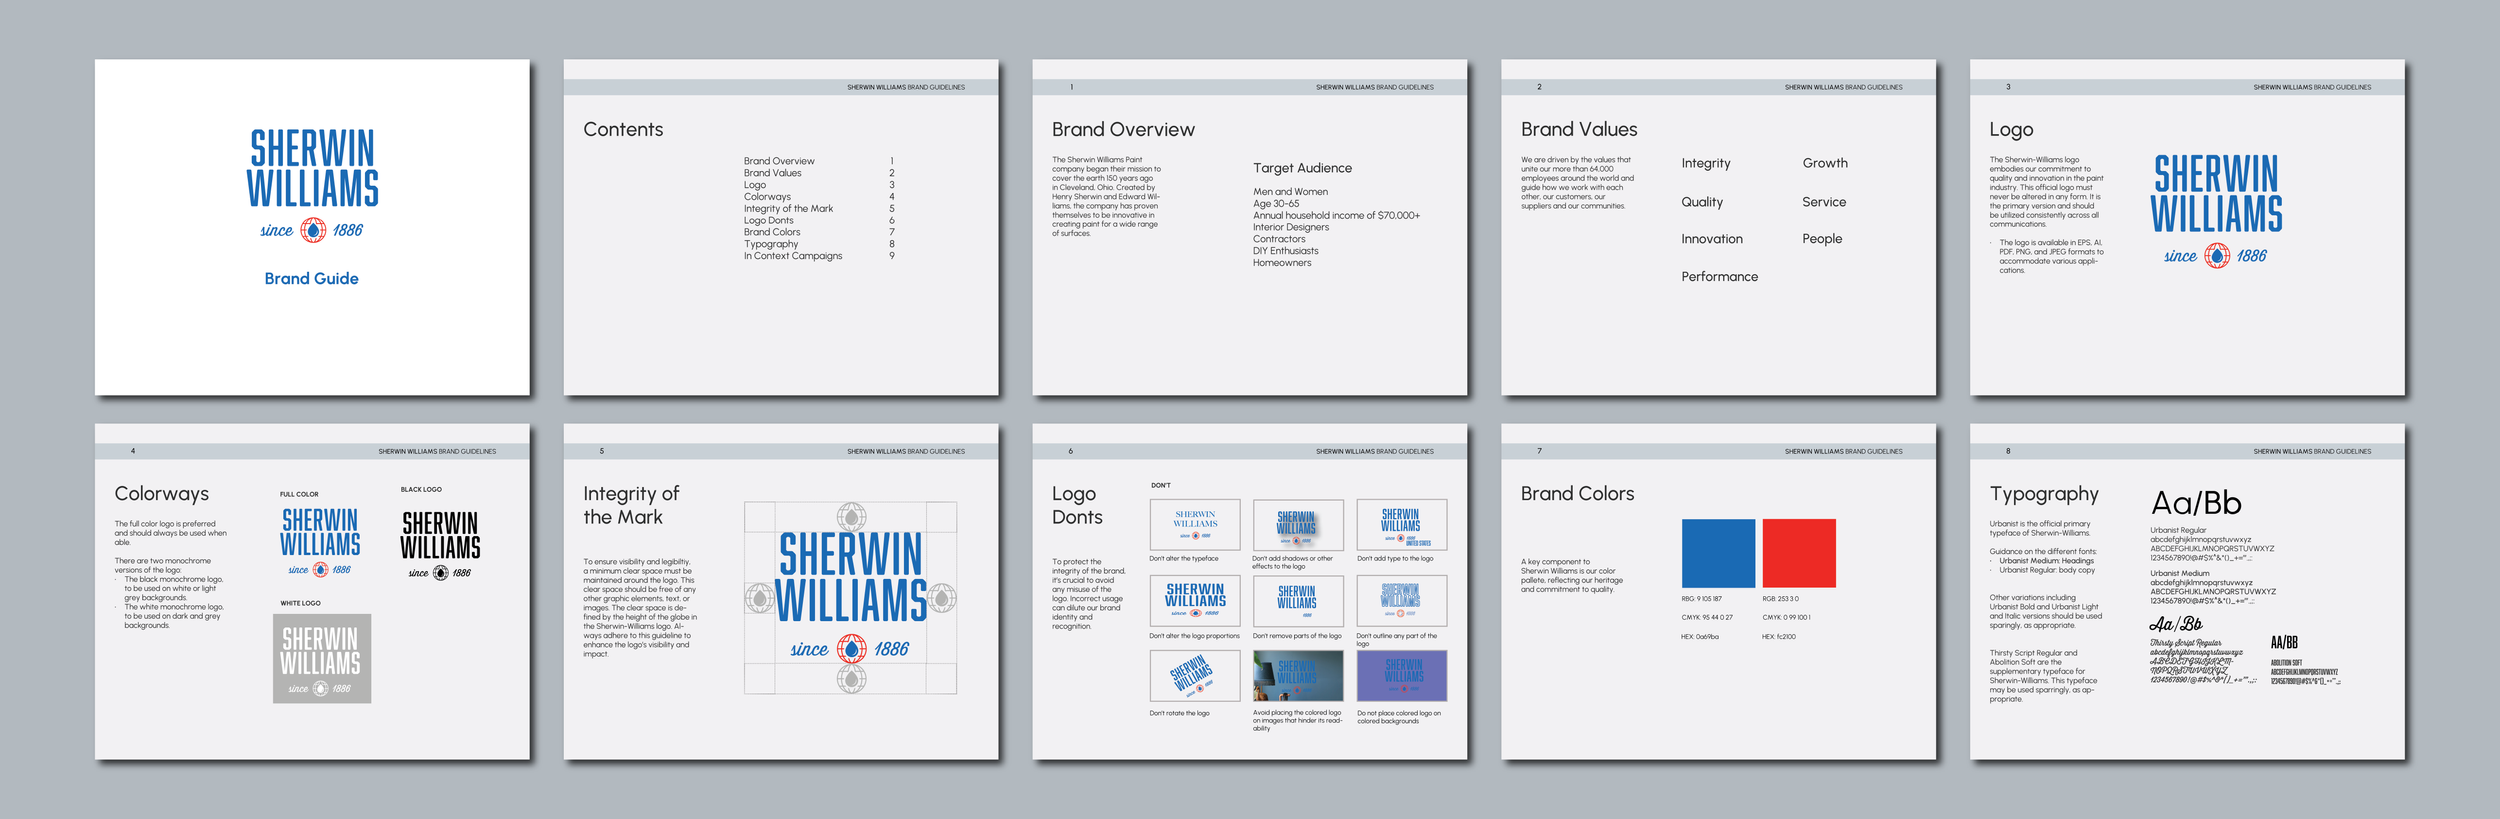Viewport: 2500px width, 819px height.
Task: Click the 'Contents' page heading
Action: point(623,130)
